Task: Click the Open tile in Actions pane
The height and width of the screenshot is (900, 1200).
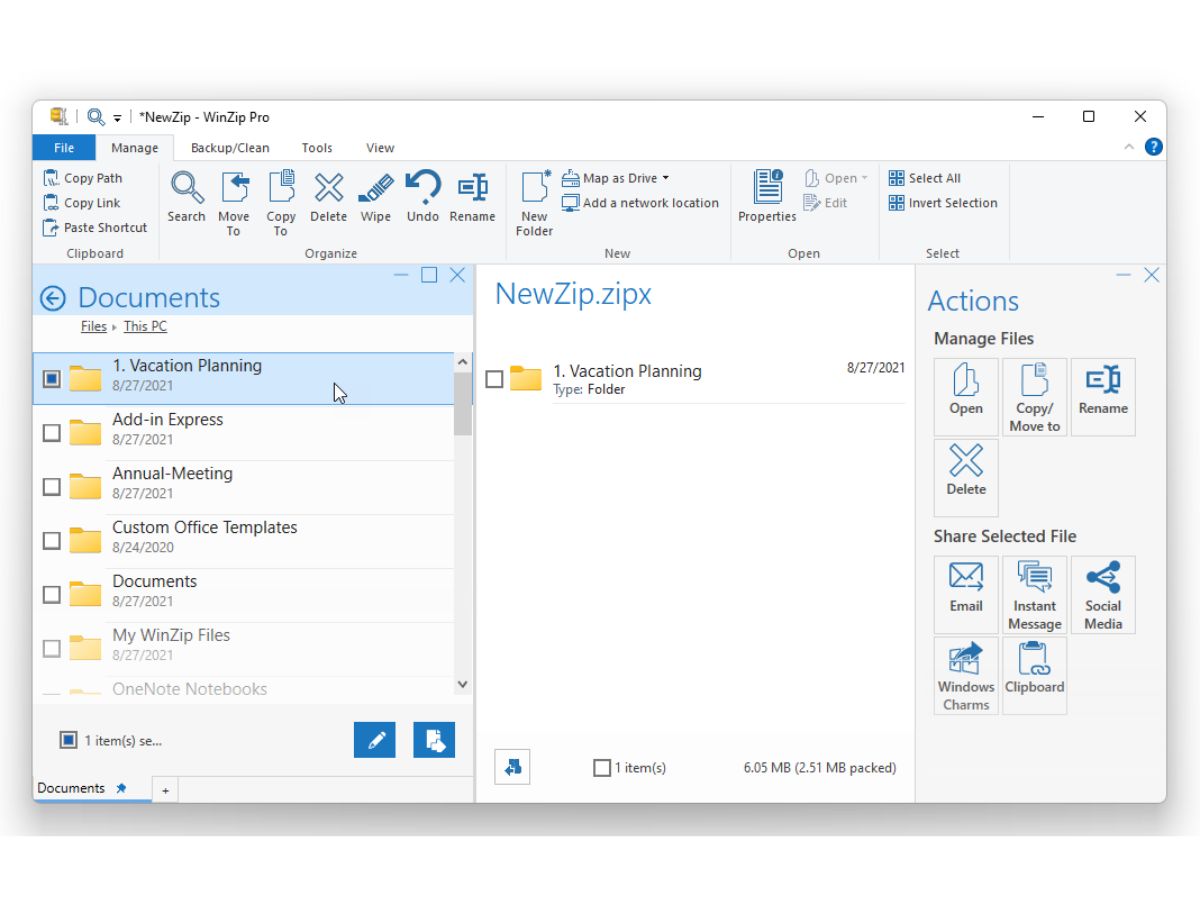Action: coord(966,396)
